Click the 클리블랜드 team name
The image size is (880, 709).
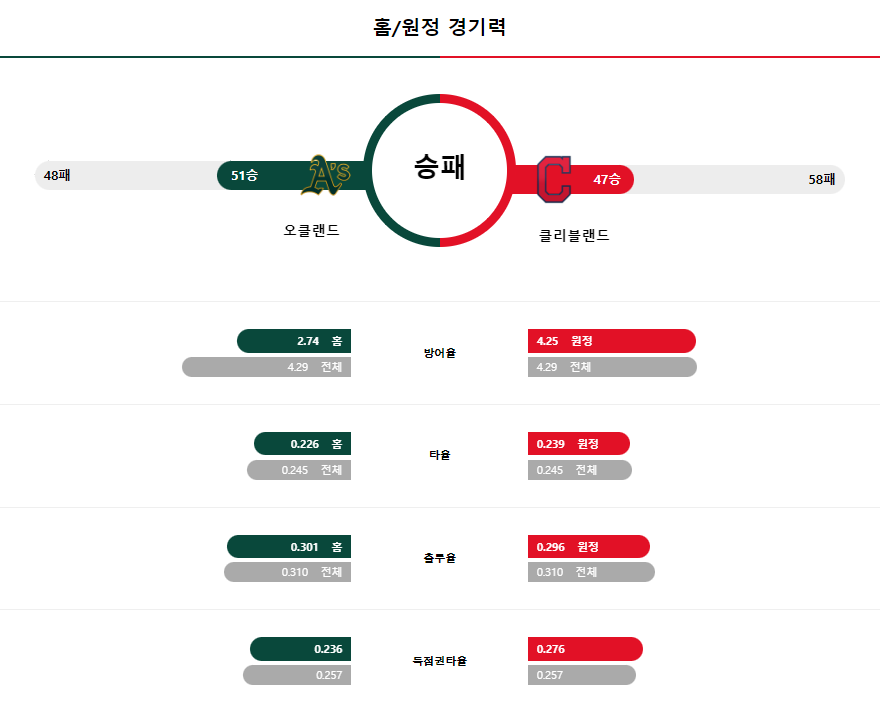click(574, 235)
